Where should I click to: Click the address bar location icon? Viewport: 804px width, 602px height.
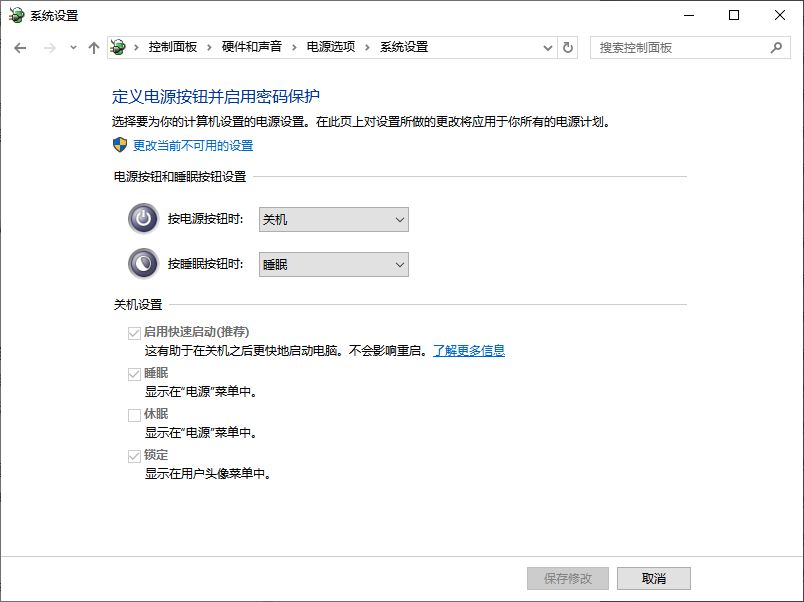pos(118,46)
